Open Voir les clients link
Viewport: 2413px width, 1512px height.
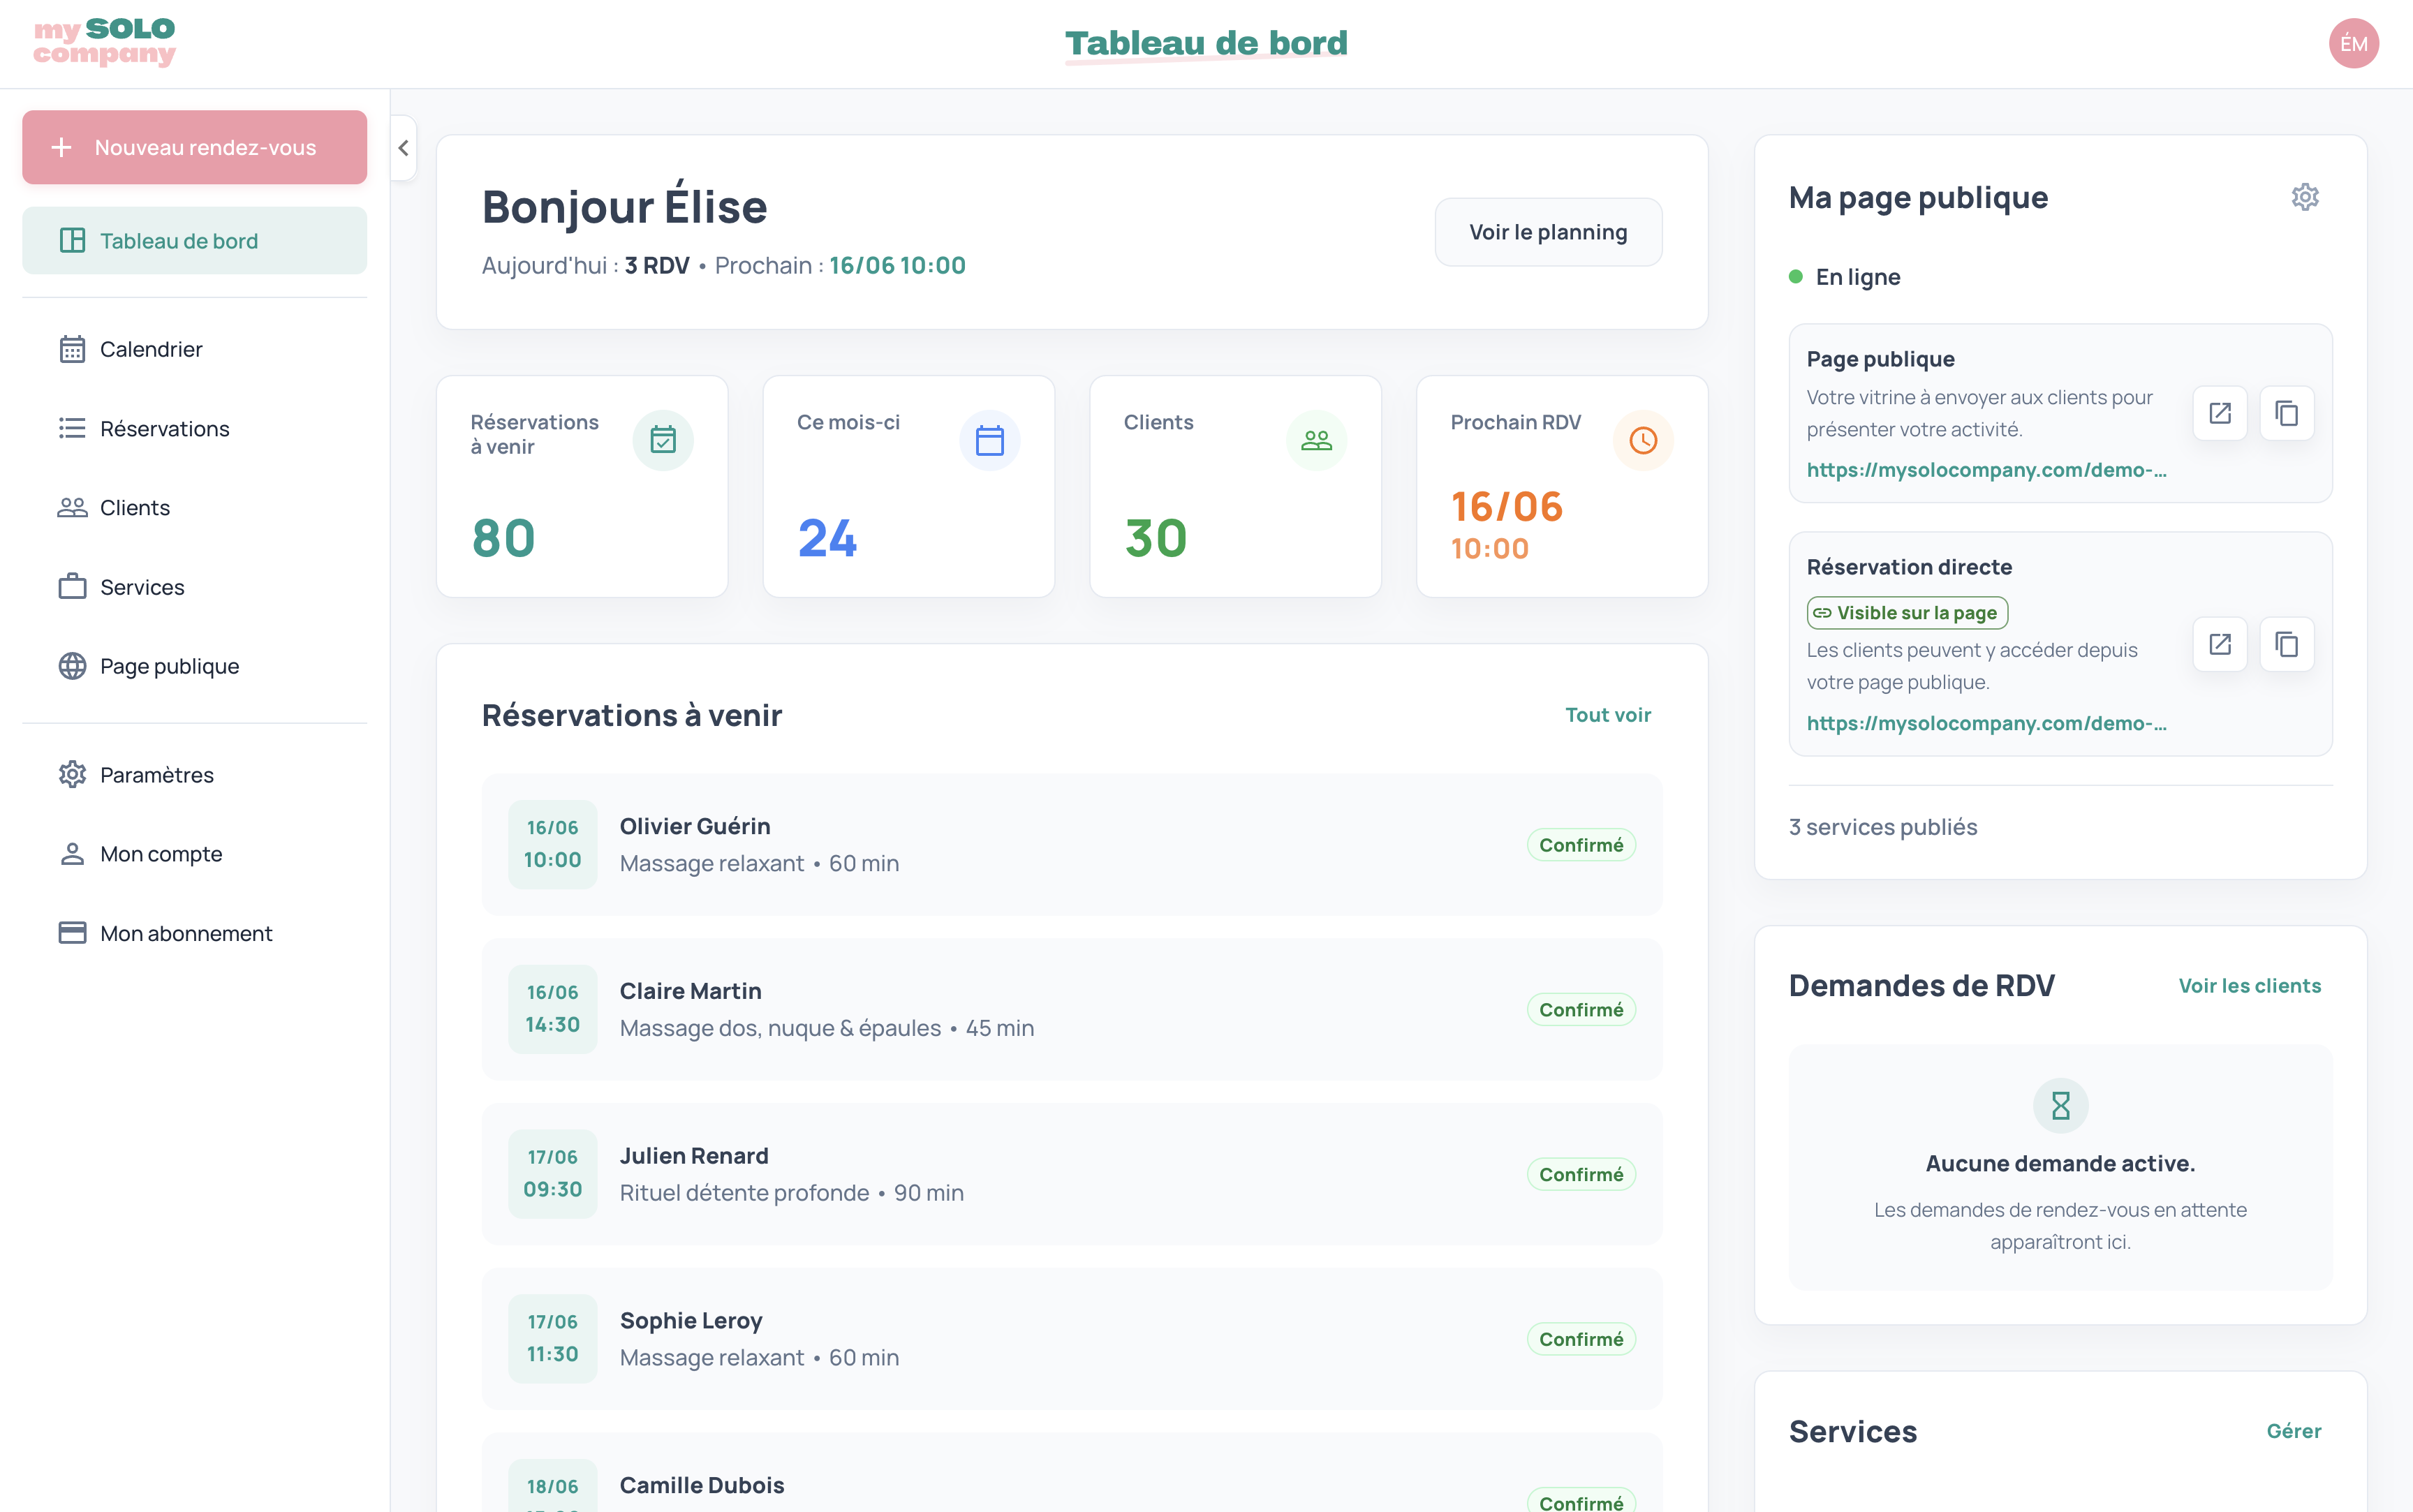tap(2249, 986)
